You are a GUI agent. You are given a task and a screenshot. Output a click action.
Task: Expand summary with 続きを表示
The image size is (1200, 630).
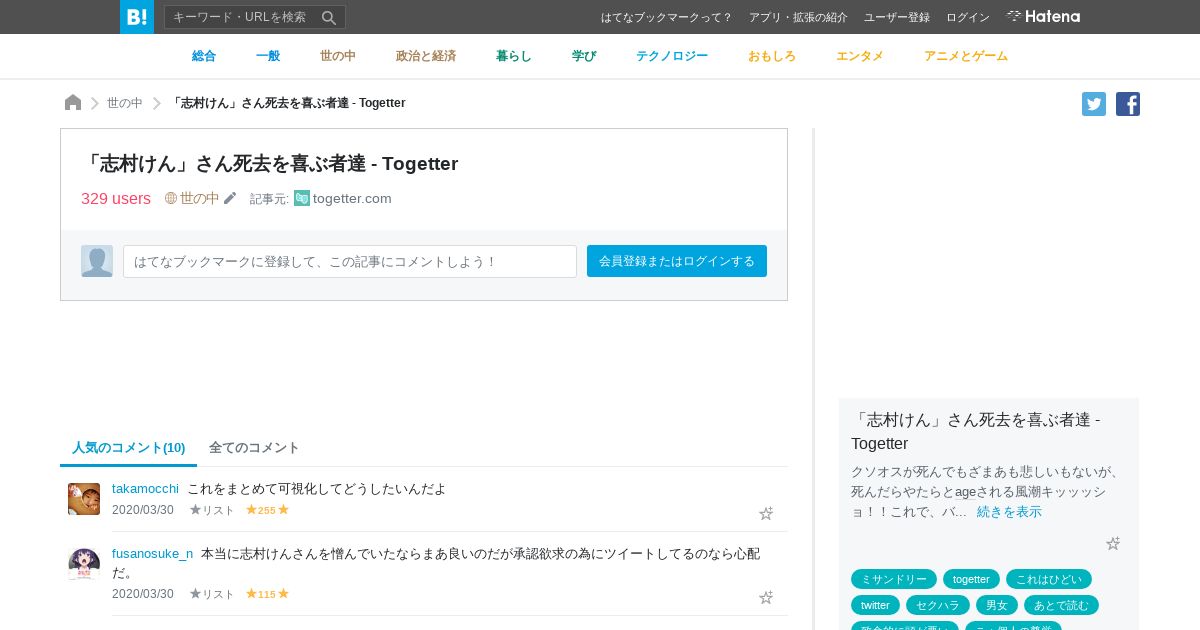[x=1009, y=511]
